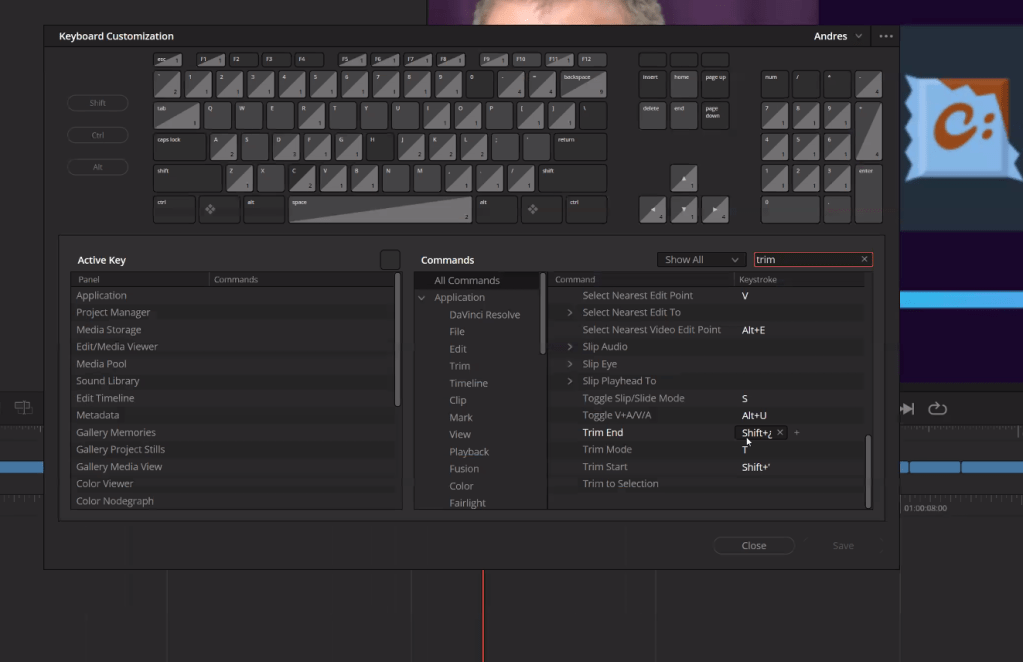Open the Show All filter dropdown
Screen dimensions: 1023x662
(x=701, y=260)
